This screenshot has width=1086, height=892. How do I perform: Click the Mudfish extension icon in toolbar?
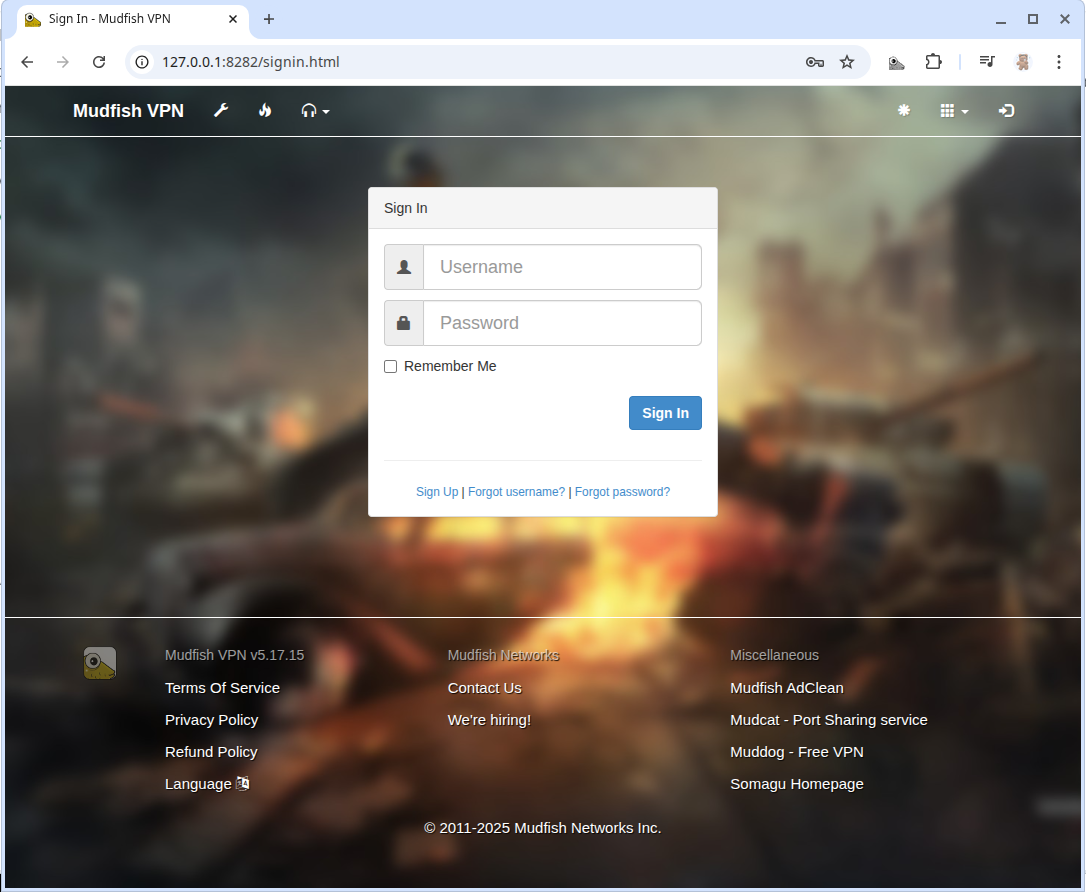[x=896, y=62]
